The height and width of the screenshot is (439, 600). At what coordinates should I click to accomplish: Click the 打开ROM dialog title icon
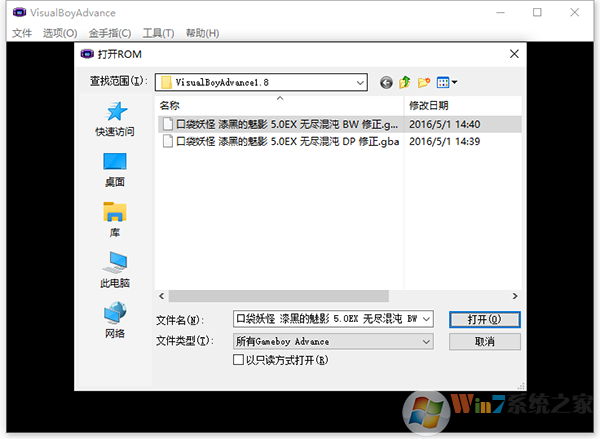click(87, 54)
